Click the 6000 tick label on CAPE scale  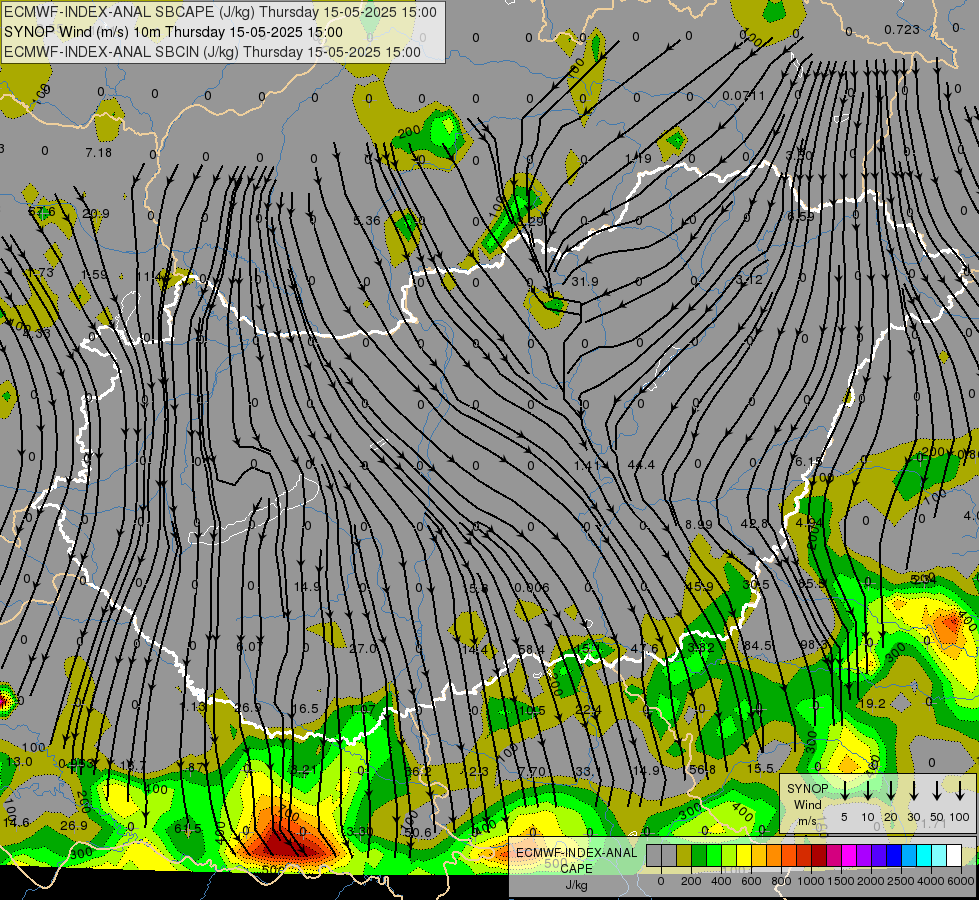[960, 881]
